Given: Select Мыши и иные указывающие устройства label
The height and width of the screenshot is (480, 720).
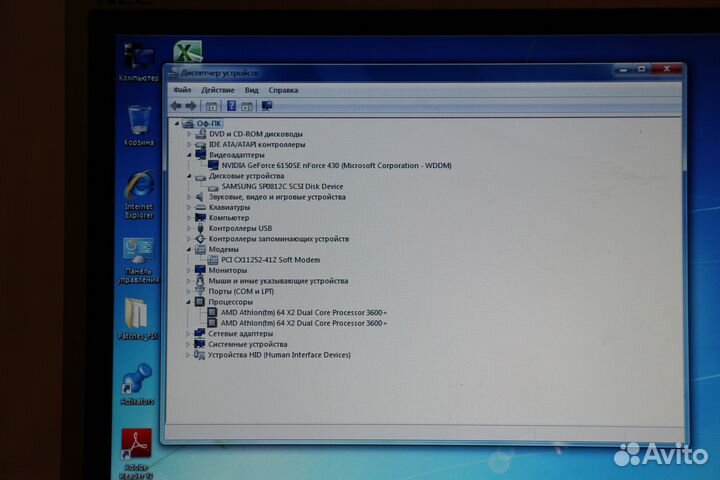Looking at the screenshot, I should (x=278, y=281).
